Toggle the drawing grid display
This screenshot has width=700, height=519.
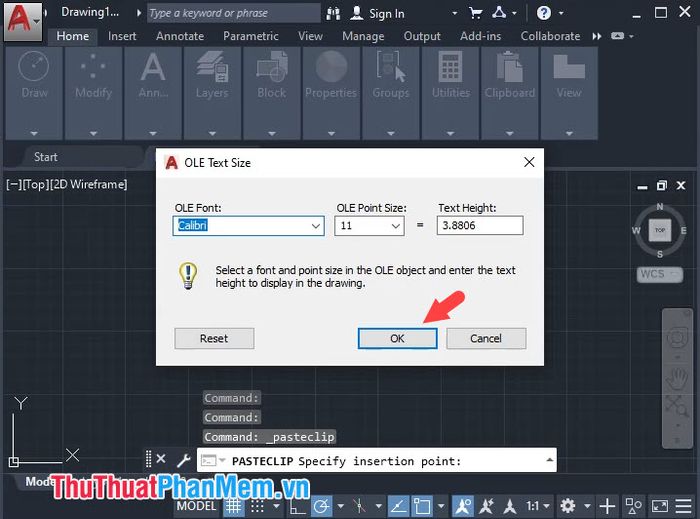pos(233,506)
